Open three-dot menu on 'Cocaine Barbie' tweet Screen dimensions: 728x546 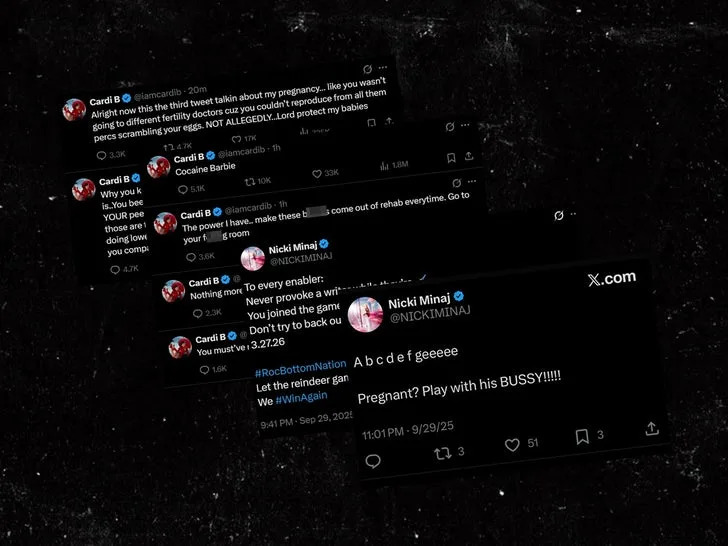[465, 125]
